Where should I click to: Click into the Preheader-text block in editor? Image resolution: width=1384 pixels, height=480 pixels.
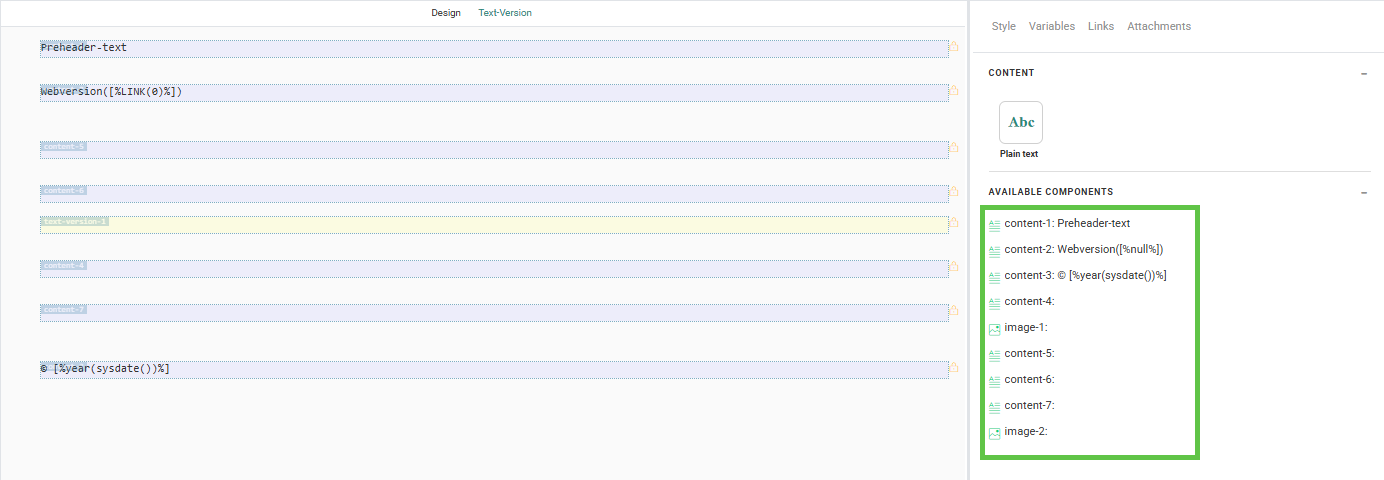494,48
